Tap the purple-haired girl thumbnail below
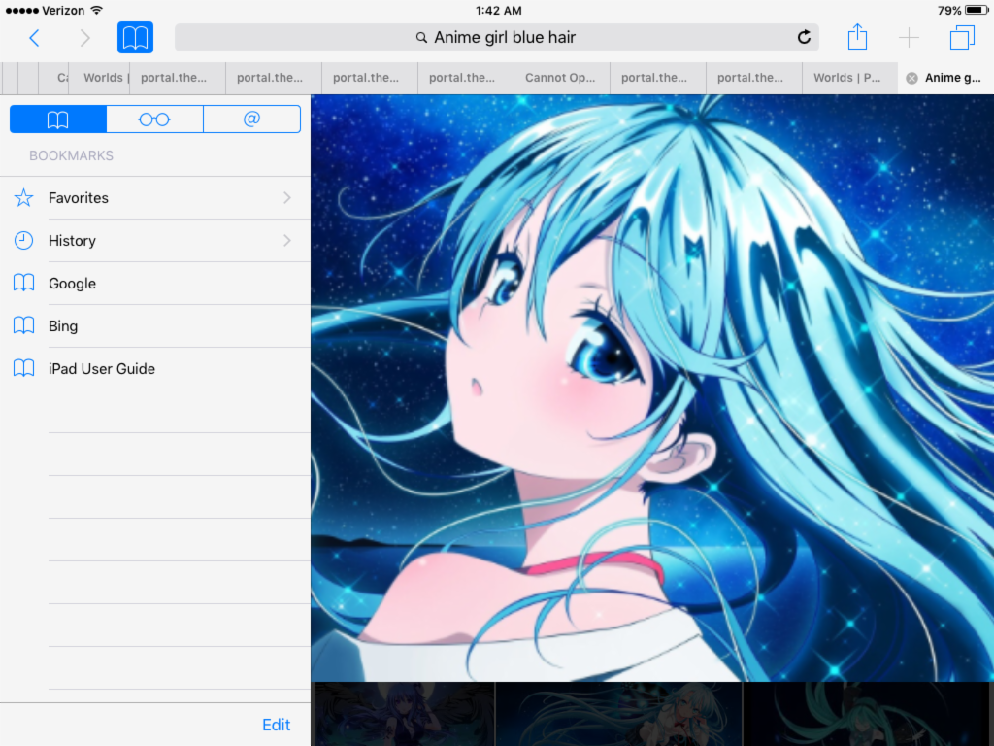 coord(403,714)
